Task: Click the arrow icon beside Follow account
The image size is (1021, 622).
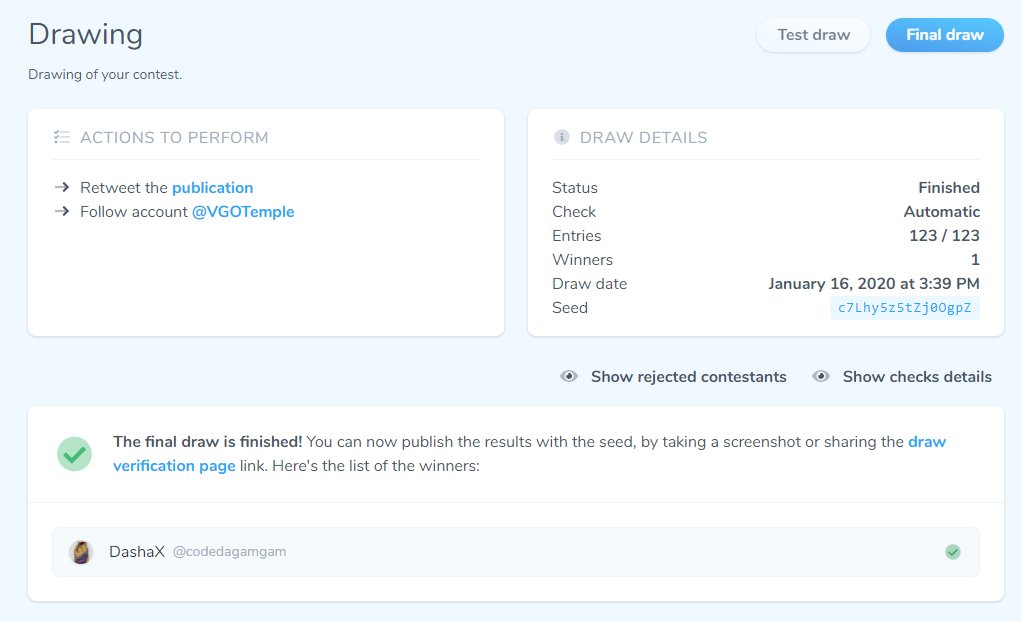Action: [62, 211]
